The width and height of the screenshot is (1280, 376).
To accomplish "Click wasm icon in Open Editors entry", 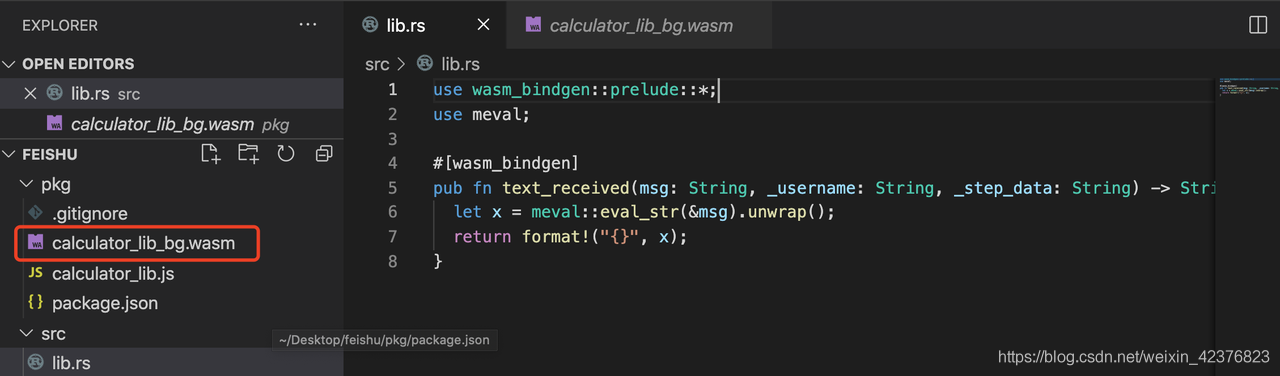I will tap(55, 124).
